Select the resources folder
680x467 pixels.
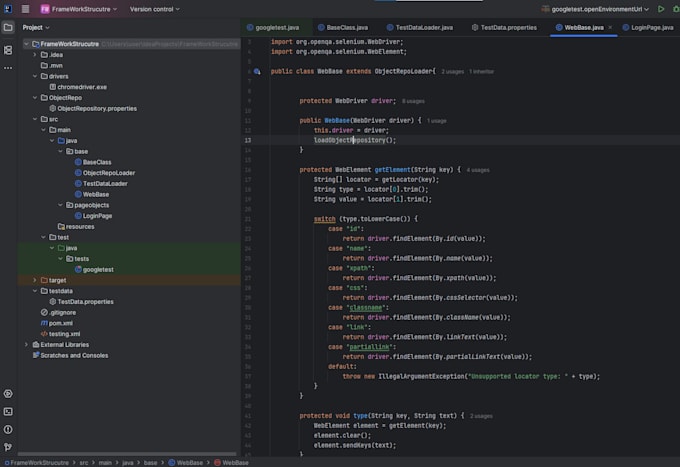point(80,227)
